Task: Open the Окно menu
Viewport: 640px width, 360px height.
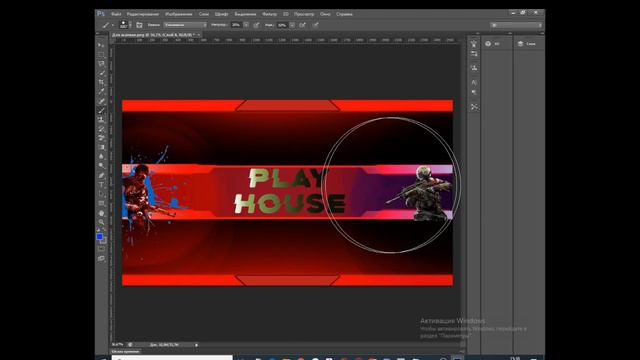Action: (325, 14)
